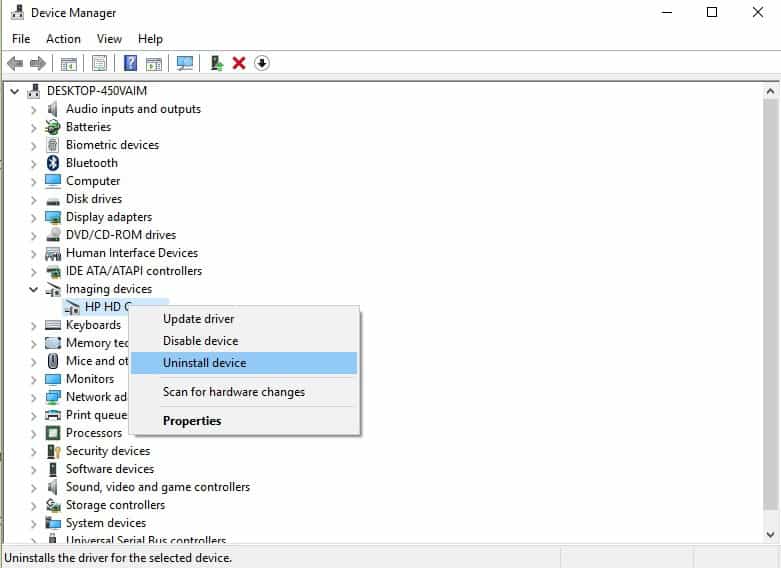
Task: Expand the Audio inputs and outputs chevron
Action: (x=33, y=110)
